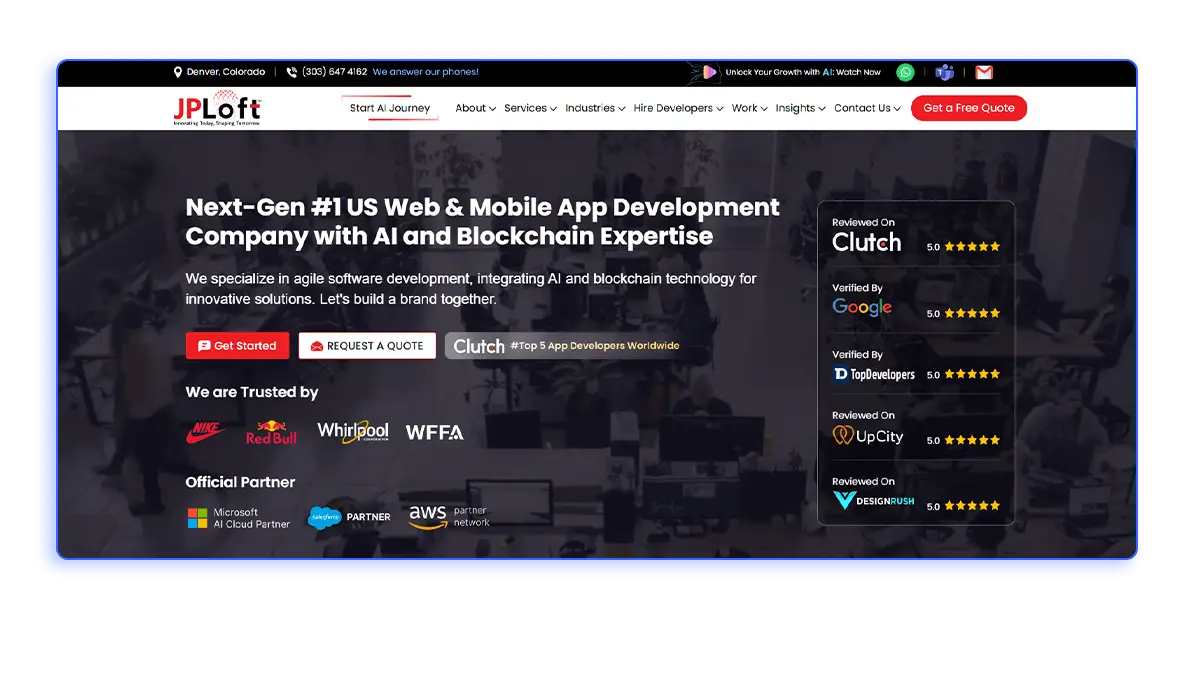Click the Gmail envelope icon
The width and height of the screenshot is (1200, 675).
984,72
